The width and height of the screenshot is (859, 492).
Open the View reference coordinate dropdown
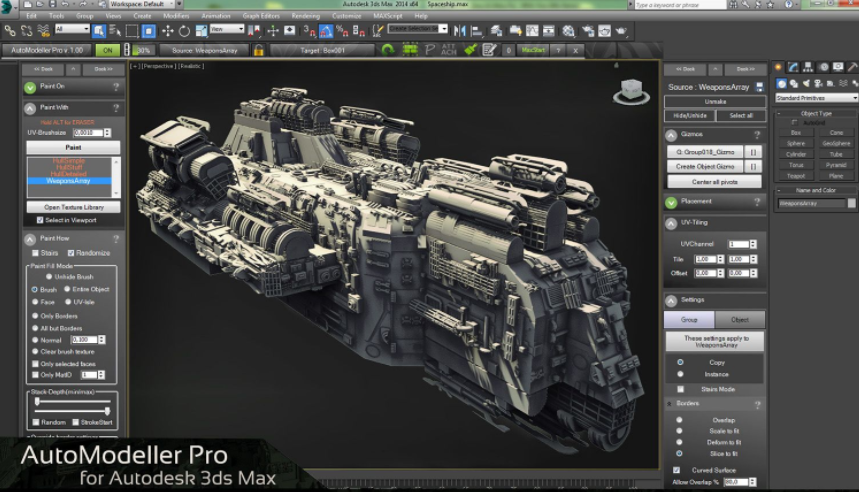point(227,28)
